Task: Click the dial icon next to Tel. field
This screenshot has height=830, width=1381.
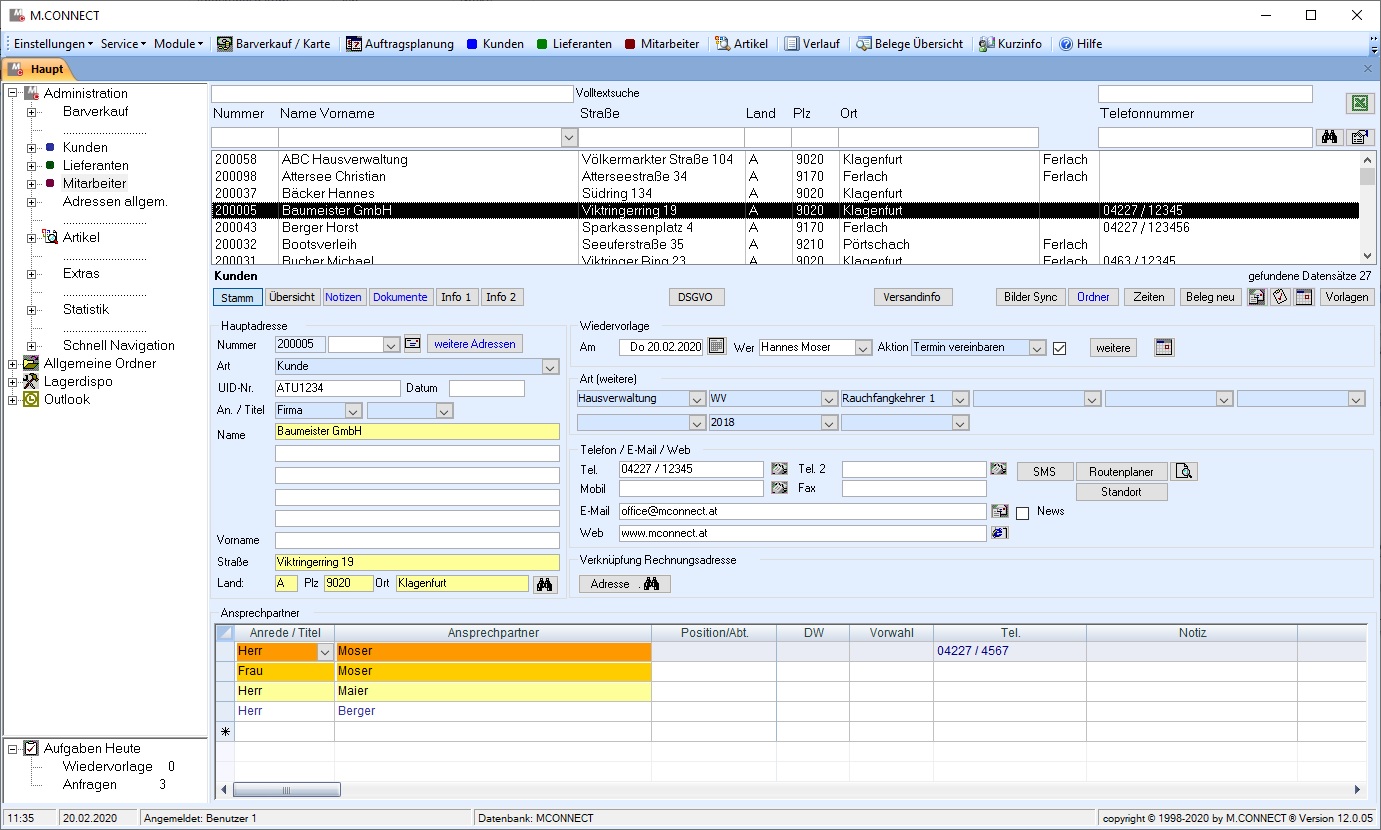Action: click(x=779, y=469)
